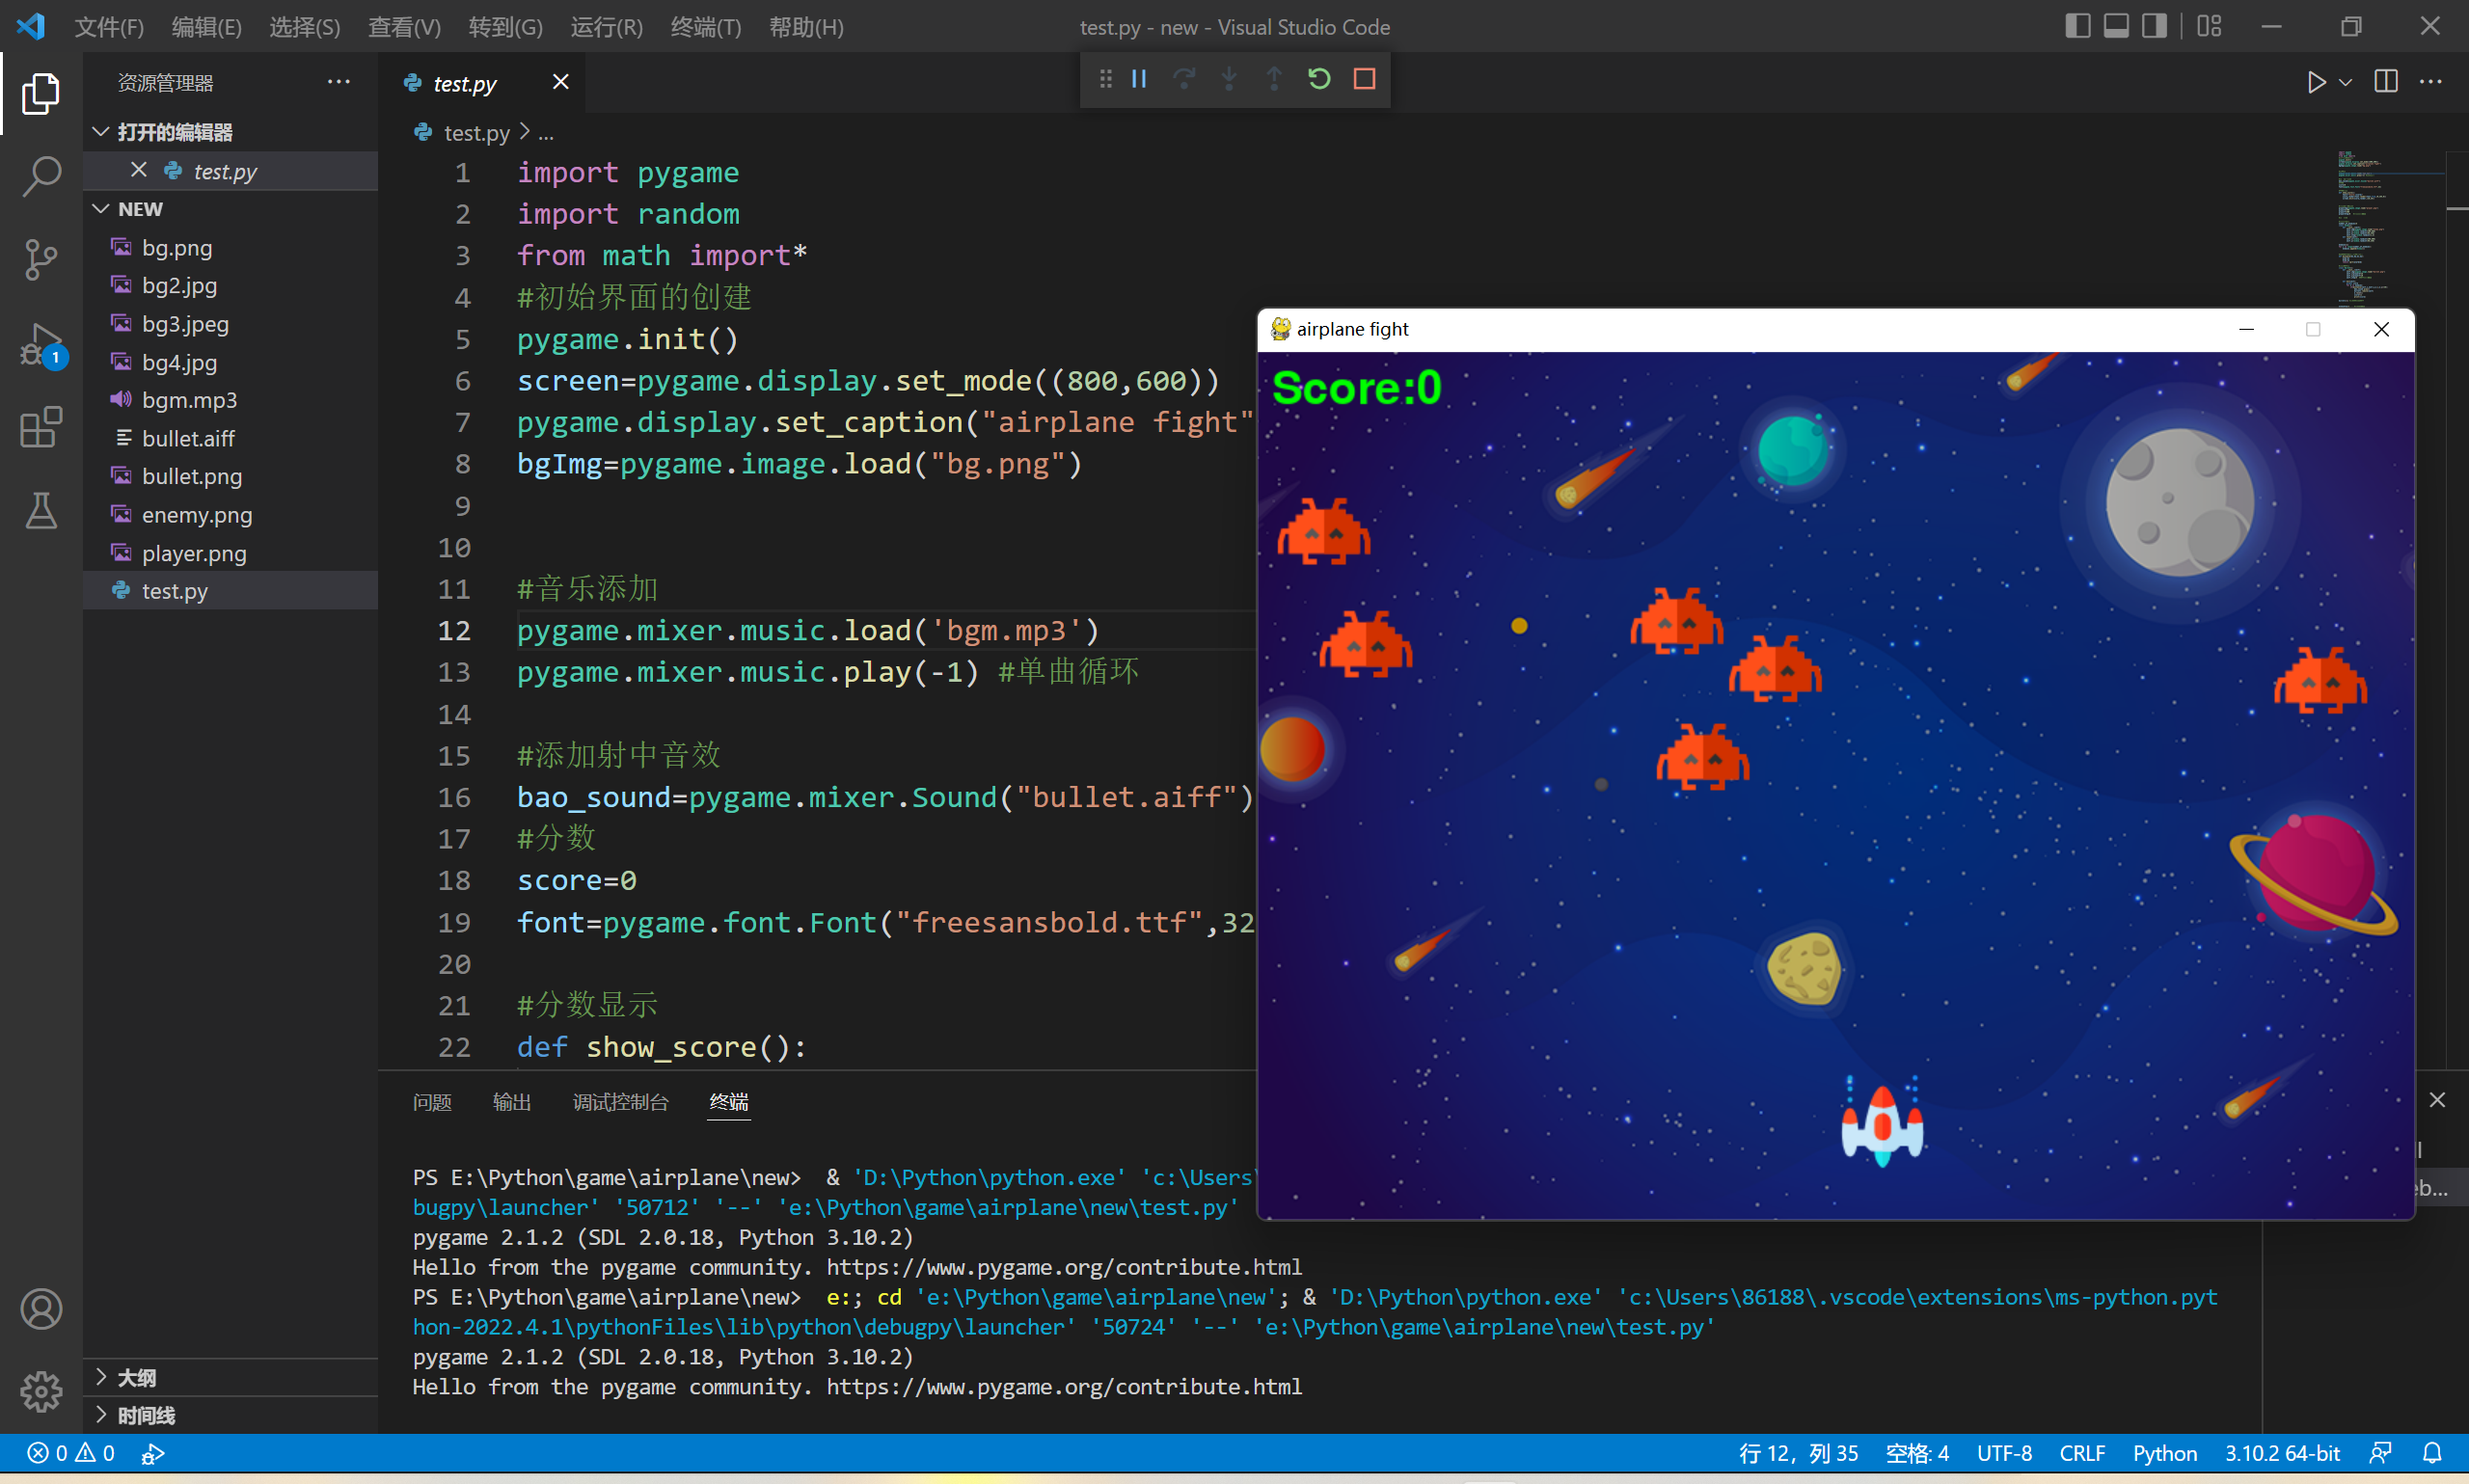The image size is (2469, 1484).
Task: Open the Run and Debug view
Action: (41, 343)
